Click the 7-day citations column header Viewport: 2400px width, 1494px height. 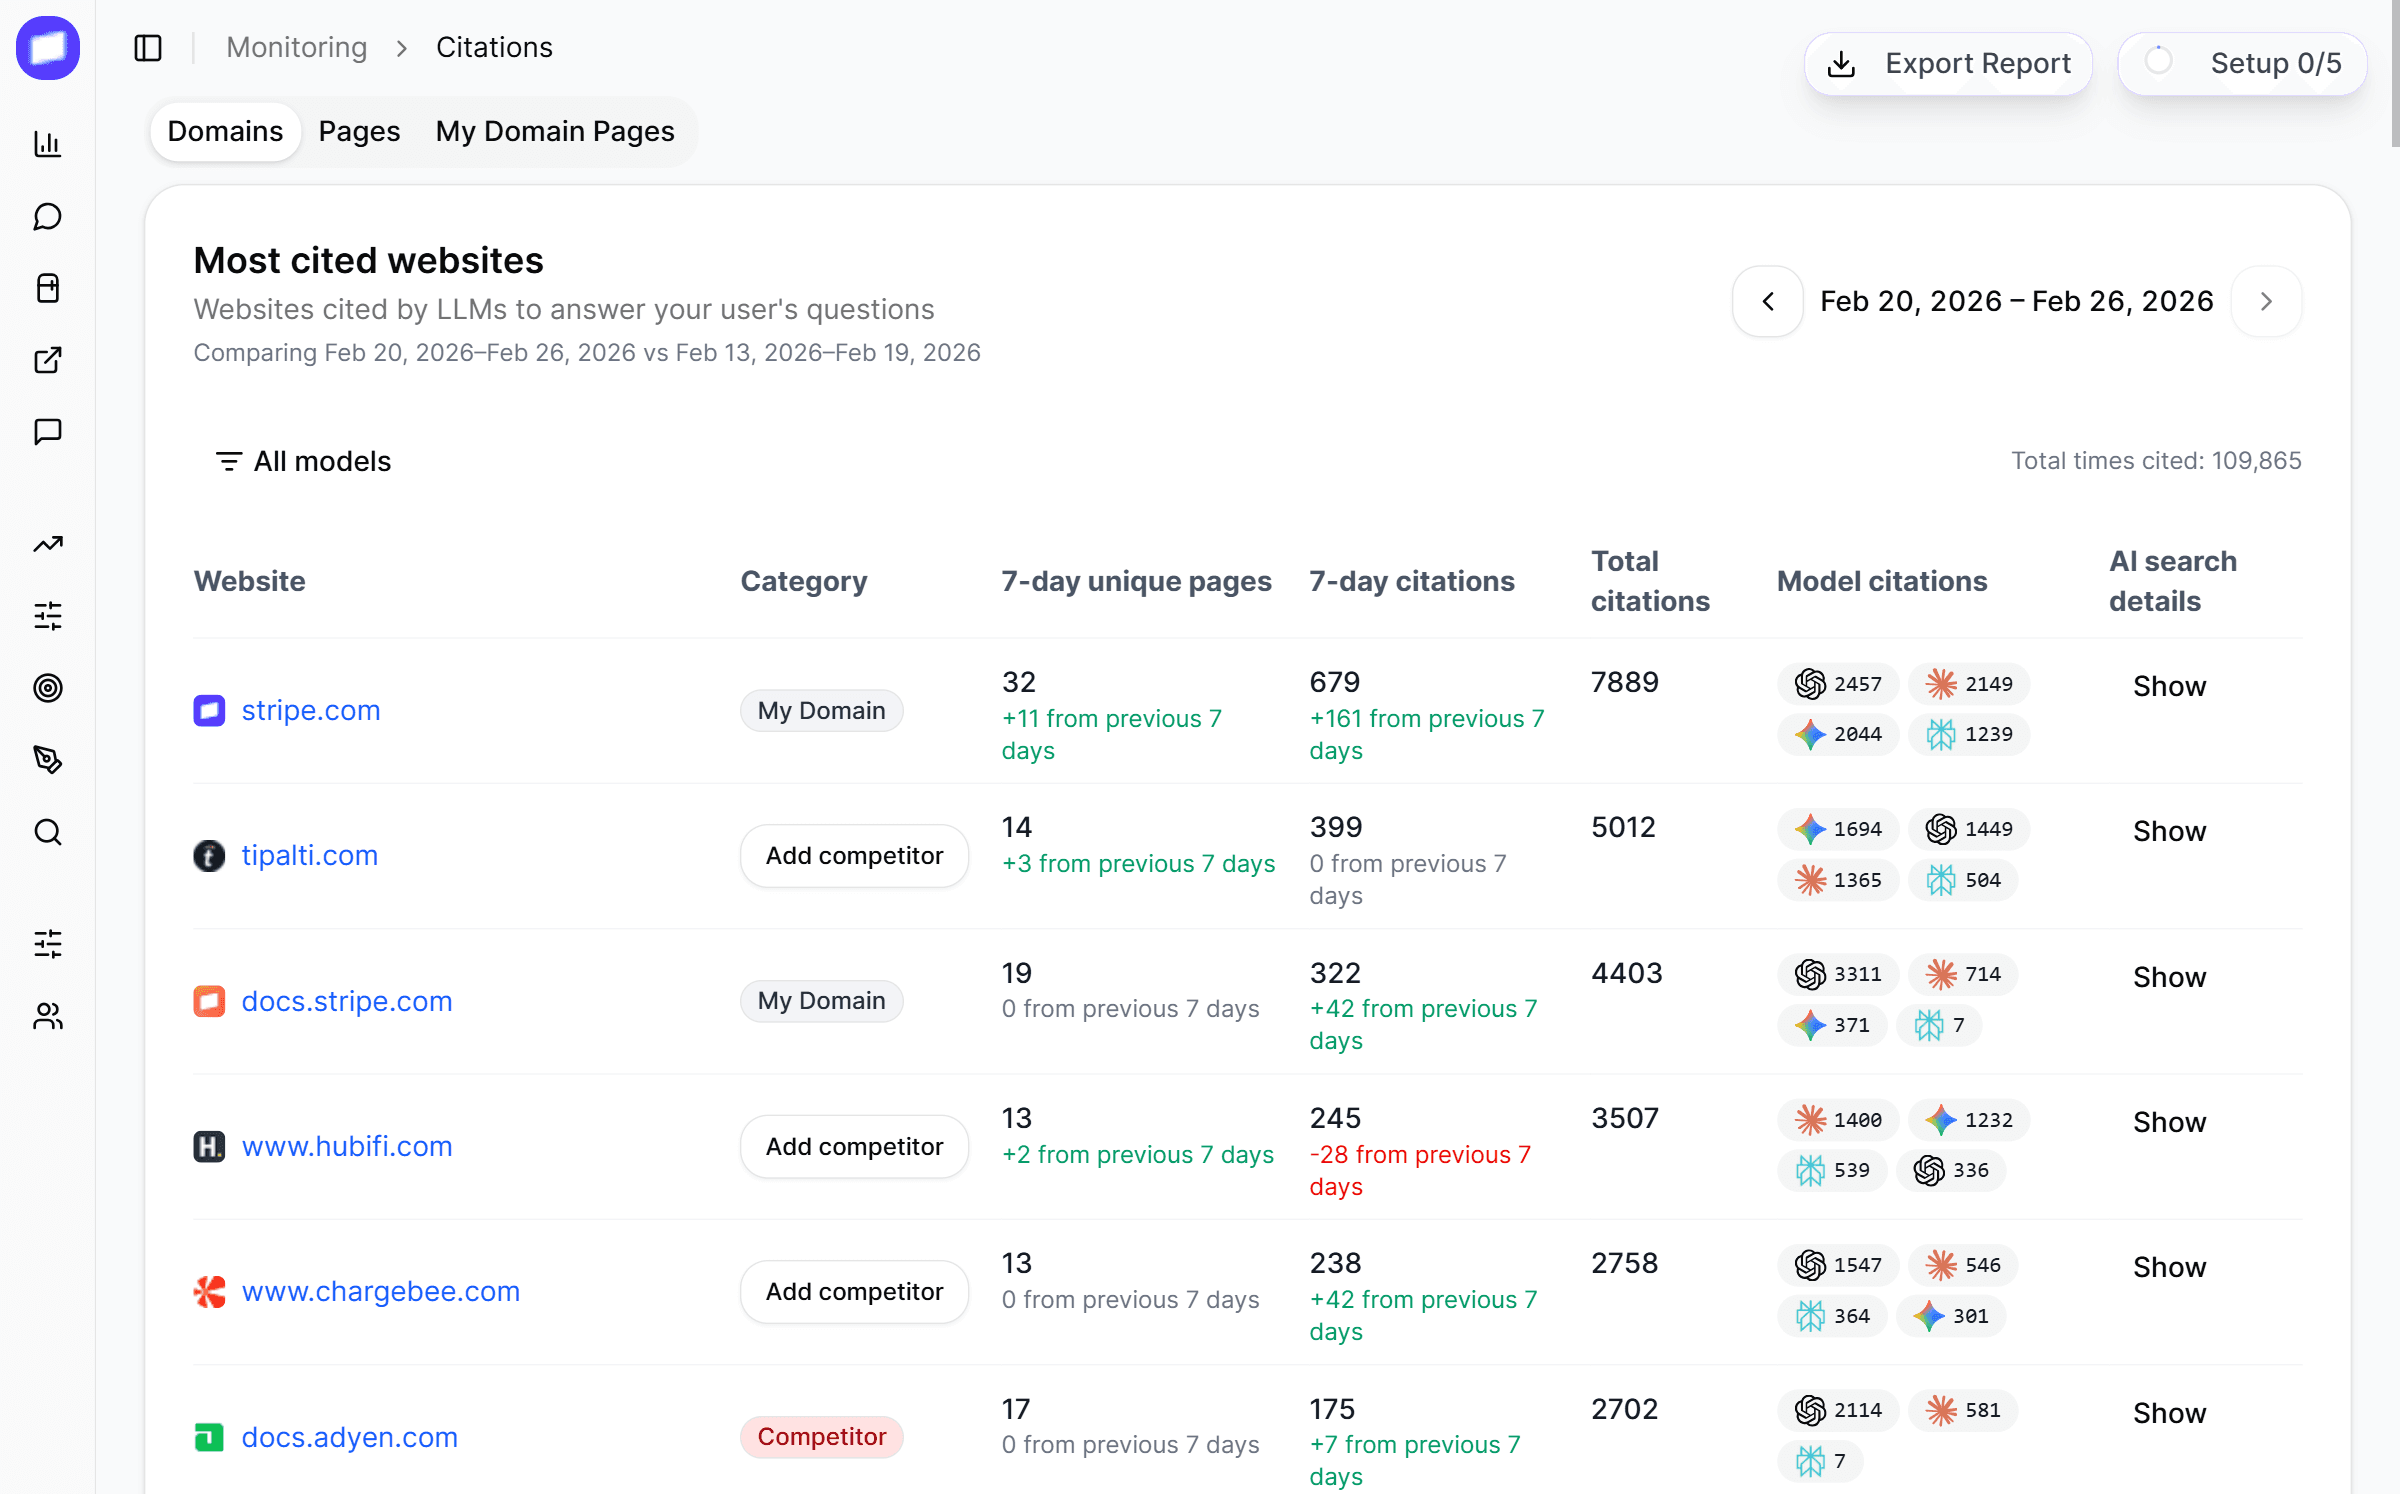pyautogui.click(x=1412, y=581)
